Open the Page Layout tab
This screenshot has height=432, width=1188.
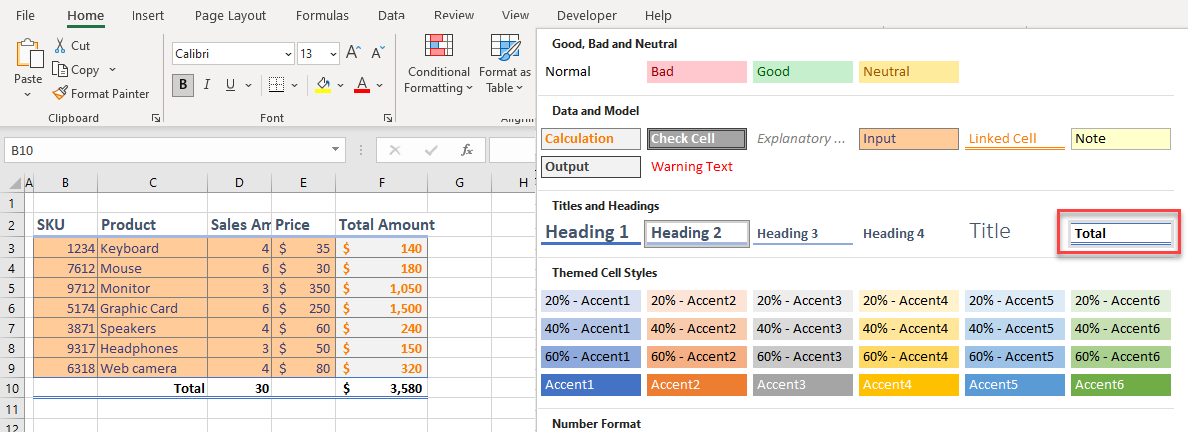pos(230,15)
